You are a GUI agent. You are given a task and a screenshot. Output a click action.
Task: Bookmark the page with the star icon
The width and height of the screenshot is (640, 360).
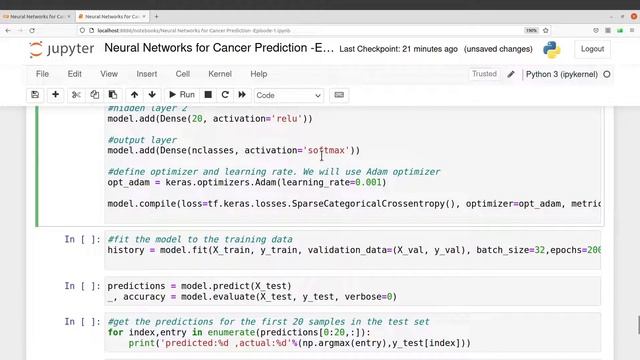point(545,31)
